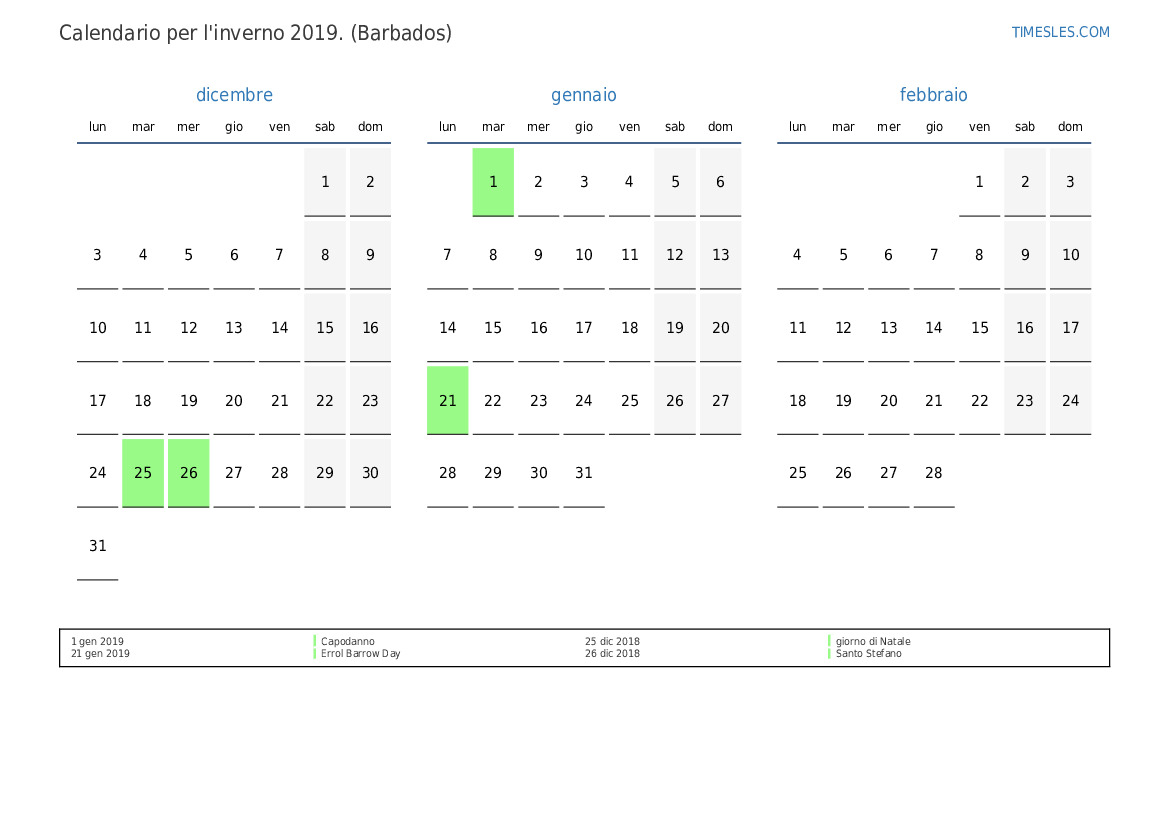Screen dimensions: 1169x827
Task: Click the green marker beside giorno di Natale
Action: [x=829, y=641]
